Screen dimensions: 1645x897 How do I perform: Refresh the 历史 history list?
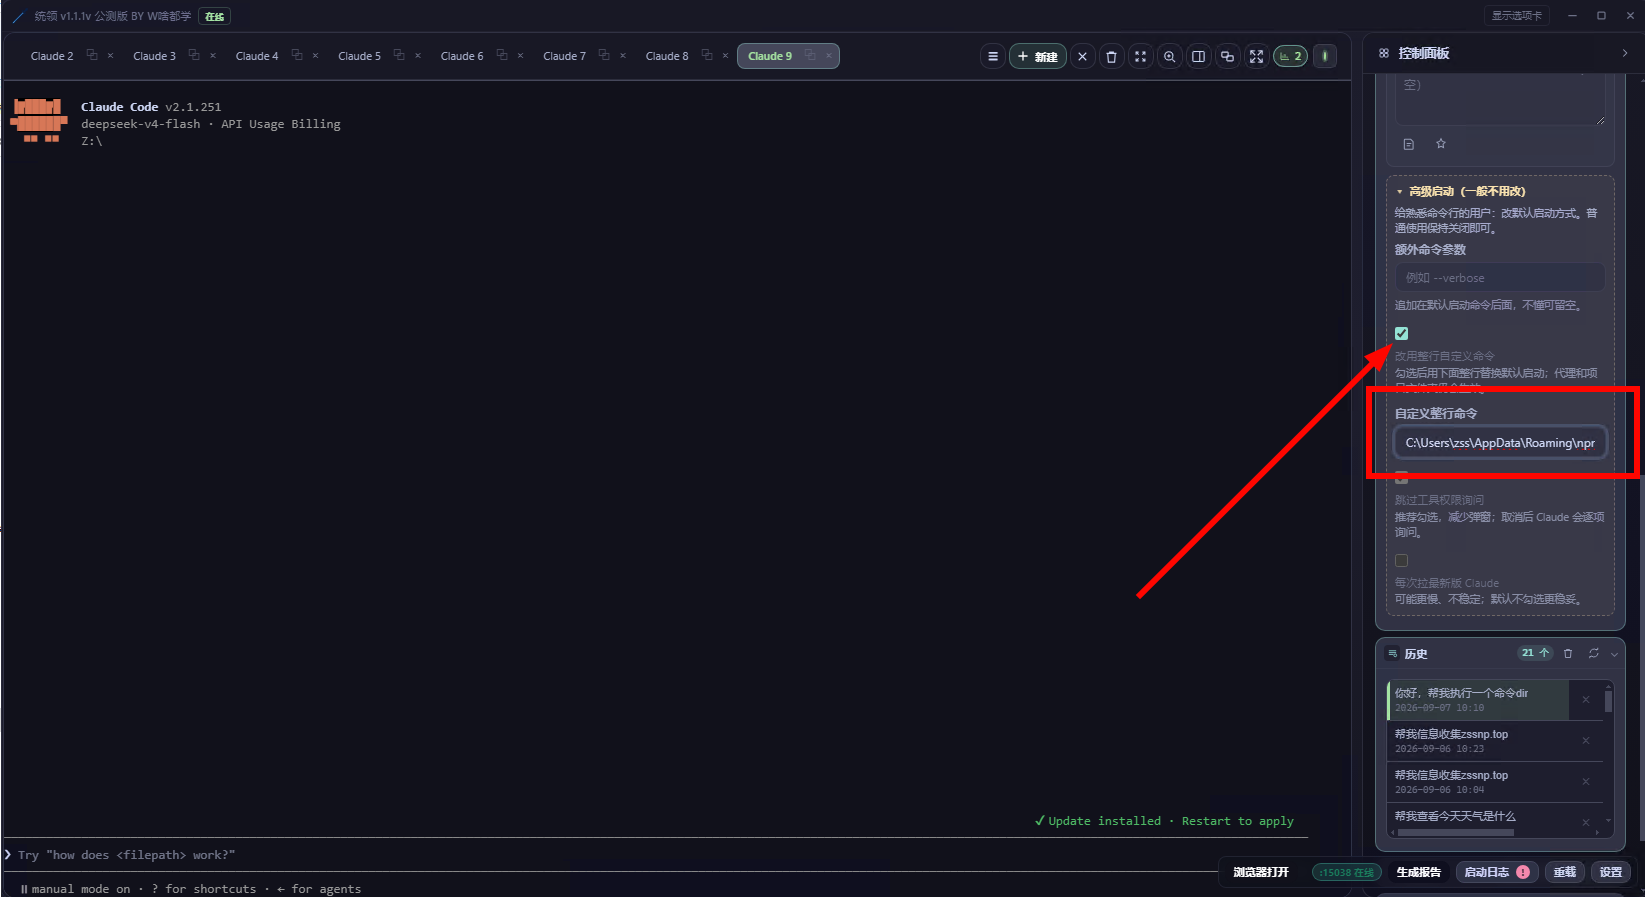pos(1593,653)
